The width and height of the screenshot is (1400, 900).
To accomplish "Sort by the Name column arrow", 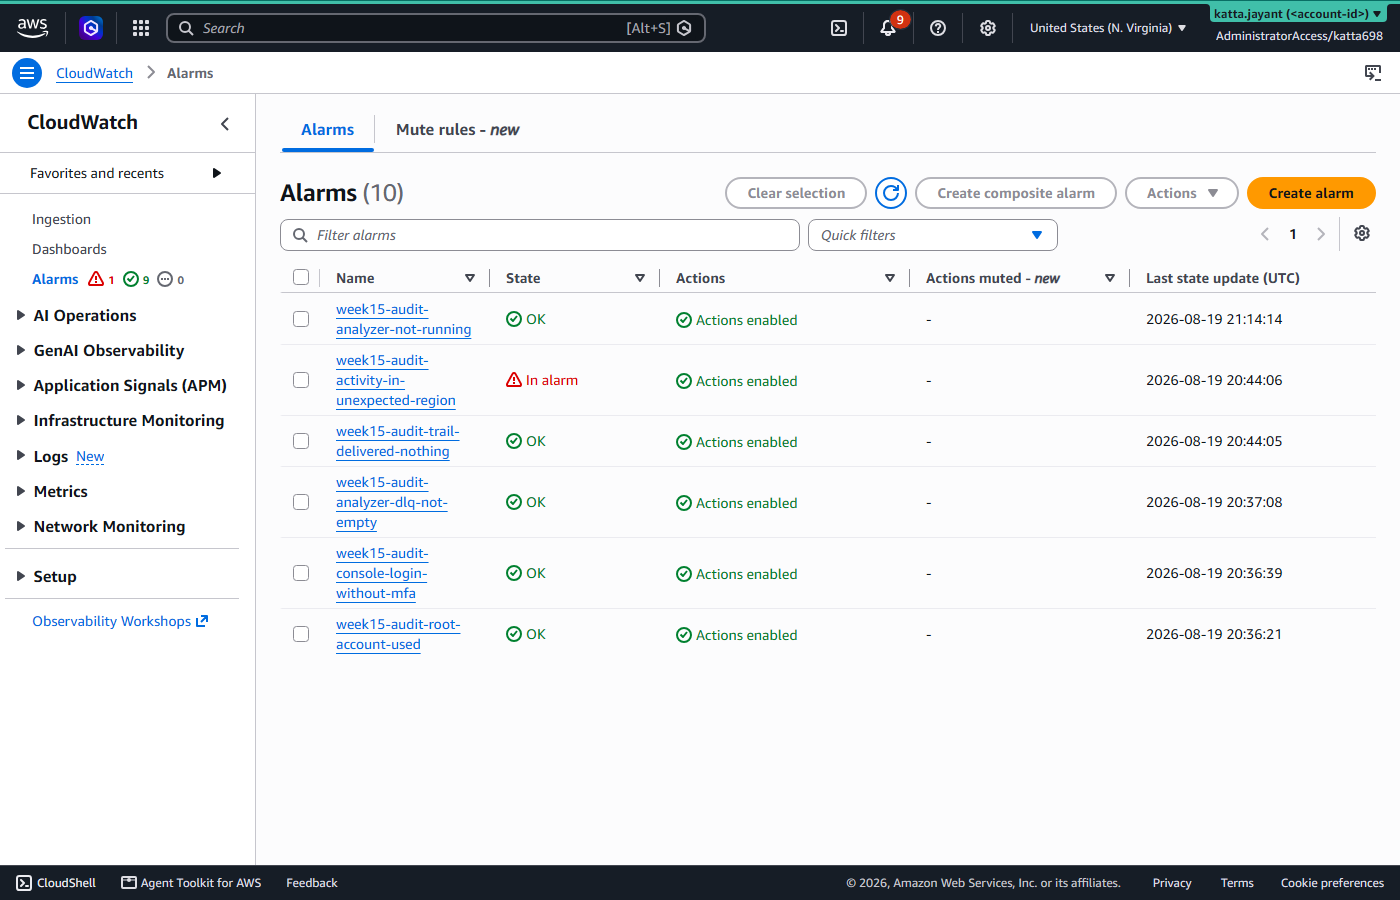I will (470, 278).
